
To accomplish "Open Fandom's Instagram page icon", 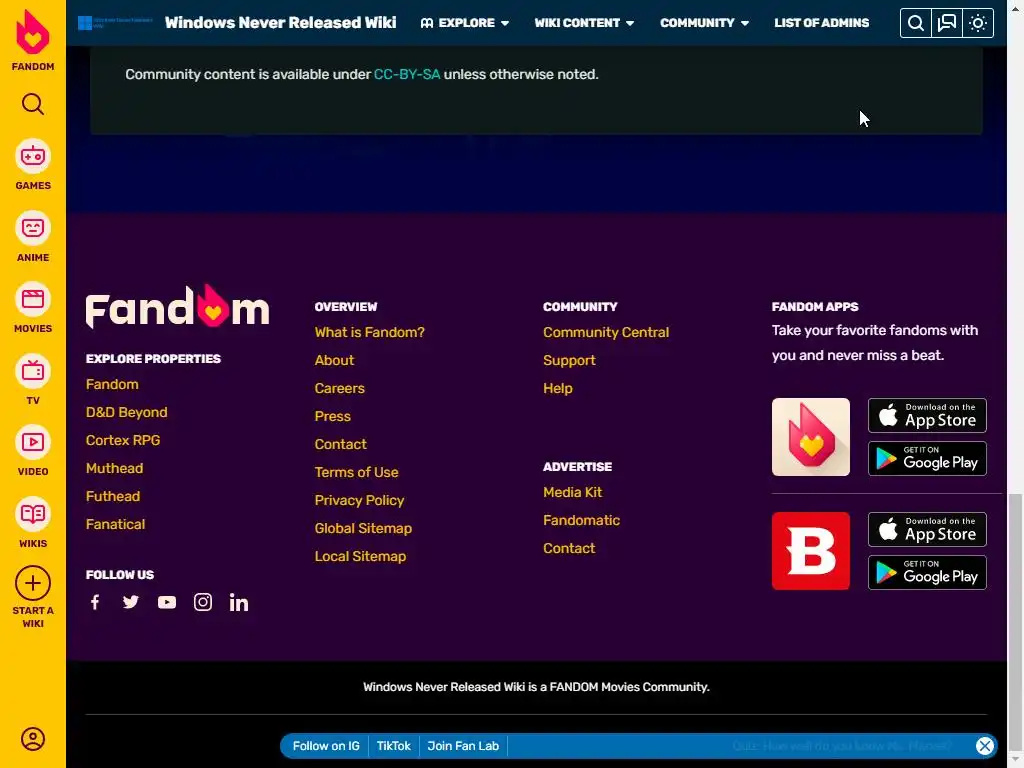I will [x=202, y=602].
